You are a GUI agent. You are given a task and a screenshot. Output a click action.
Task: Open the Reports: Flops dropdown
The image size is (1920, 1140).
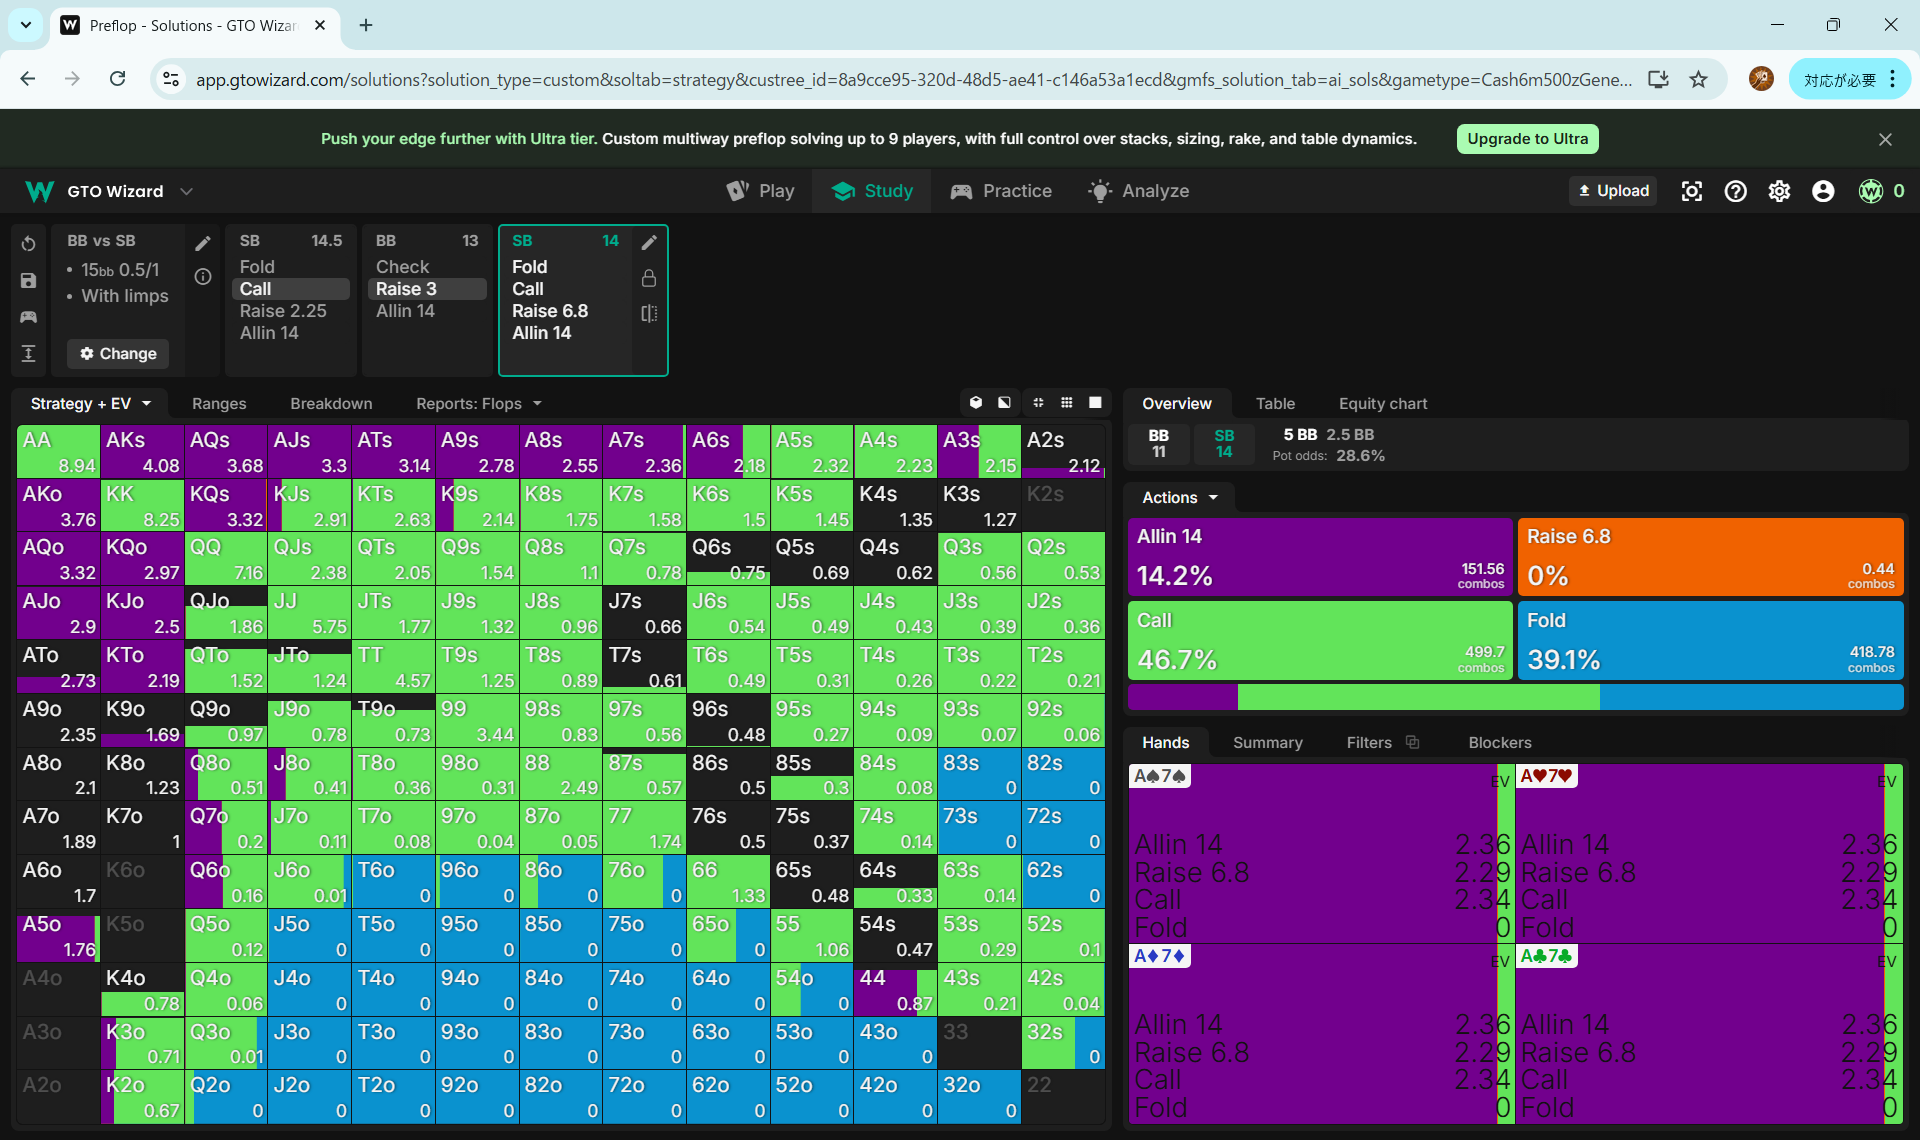478,404
